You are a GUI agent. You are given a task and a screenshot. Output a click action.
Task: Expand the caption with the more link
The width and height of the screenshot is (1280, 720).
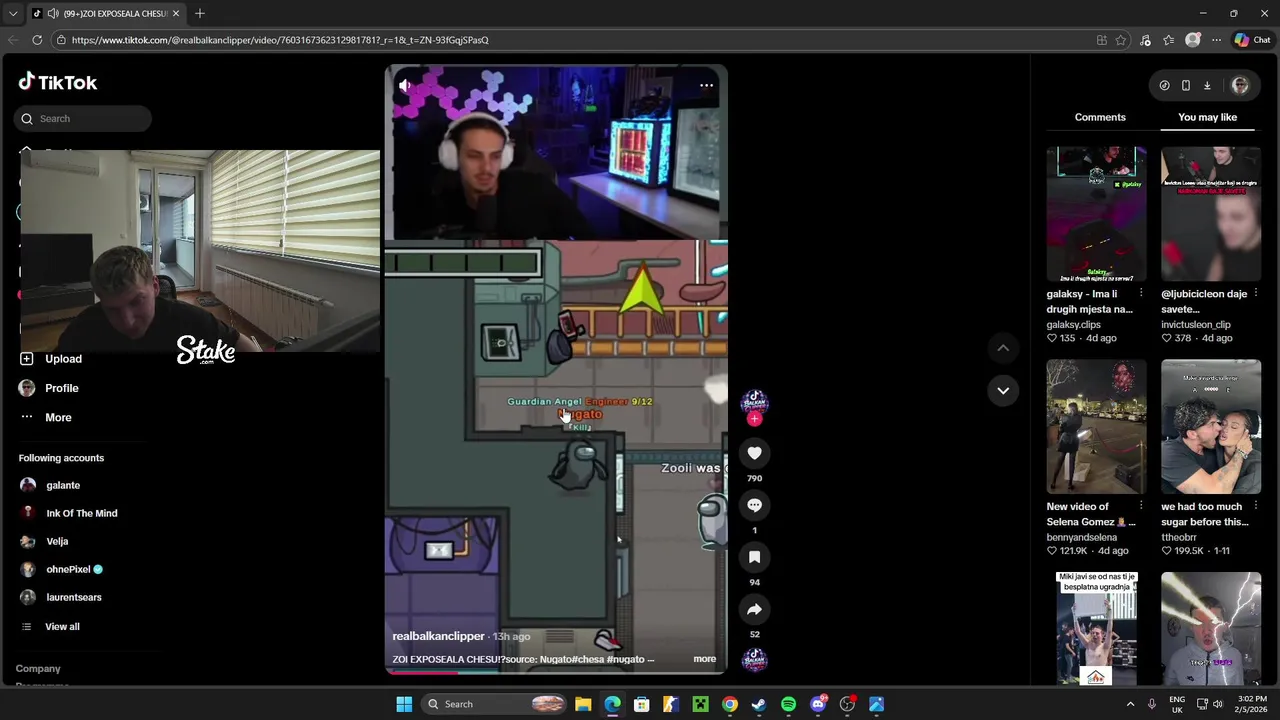click(x=704, y=660)
